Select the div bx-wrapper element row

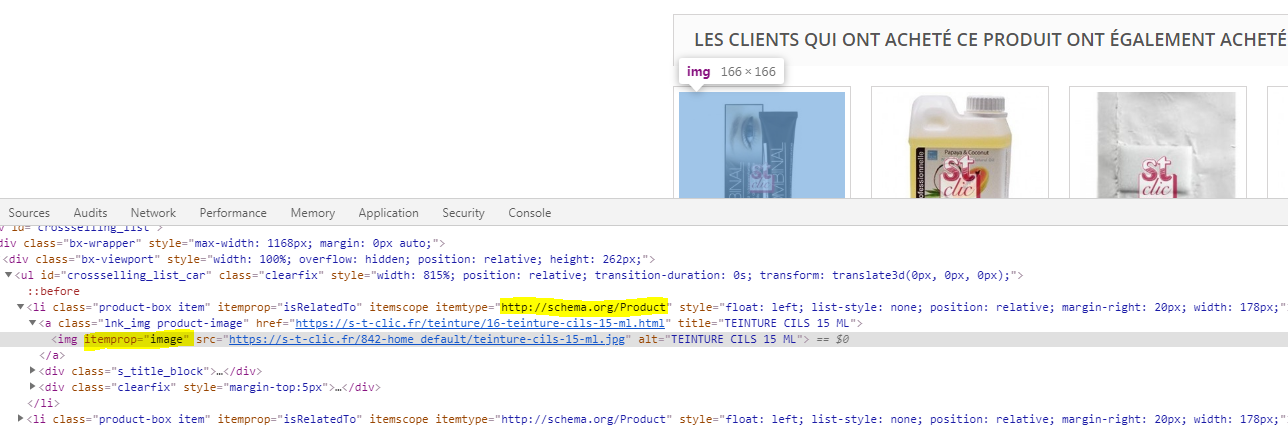pos(644,243)
